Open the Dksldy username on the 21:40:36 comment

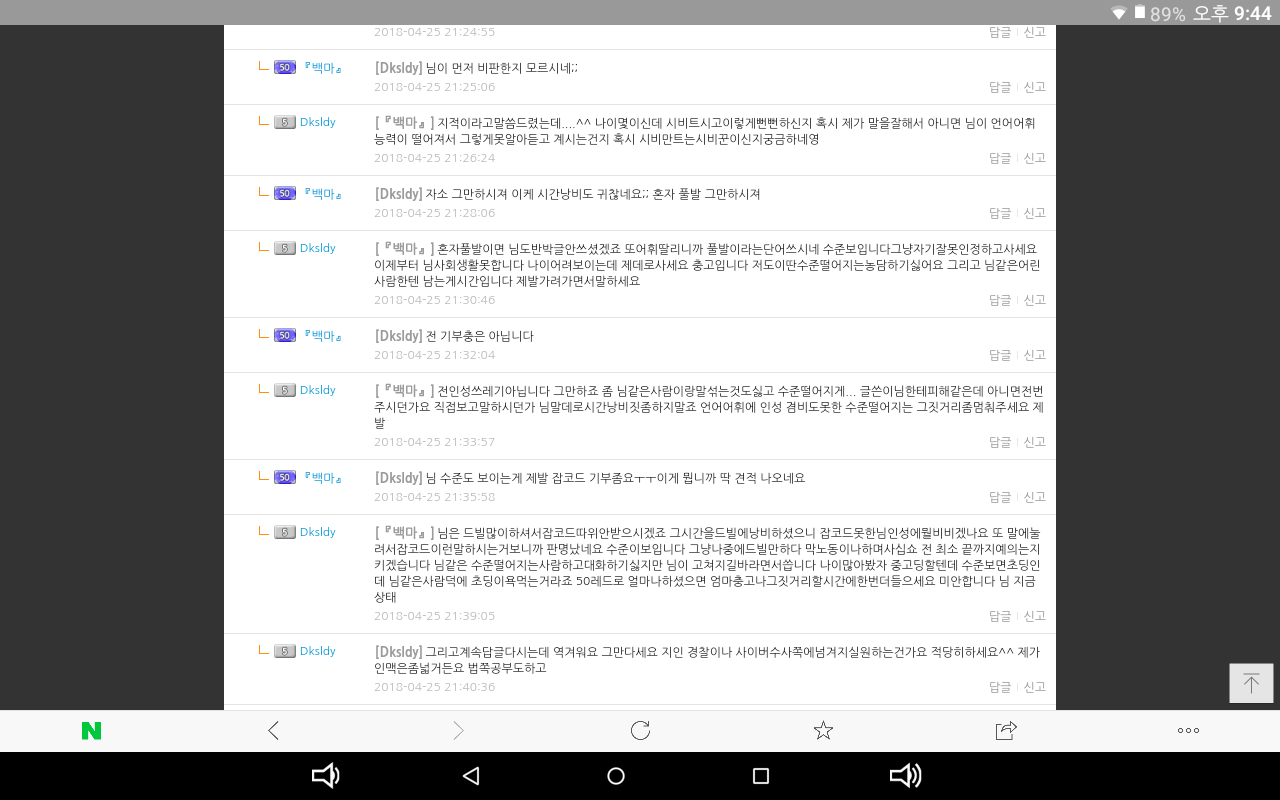click(318, 651)
